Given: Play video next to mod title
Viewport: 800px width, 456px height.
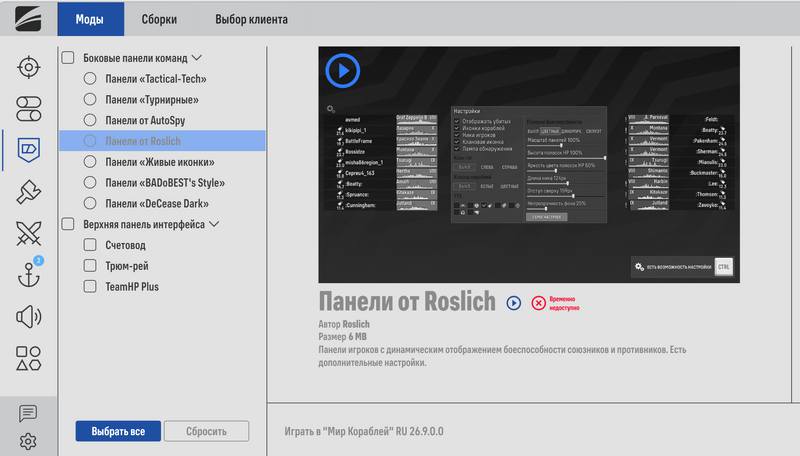Looking at the screenshot, I should click(514, 303).
